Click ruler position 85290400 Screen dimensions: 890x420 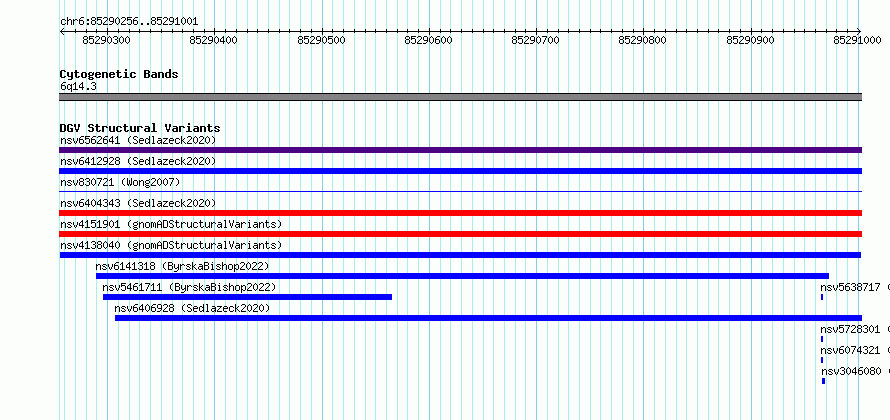(x=213, y=40)
